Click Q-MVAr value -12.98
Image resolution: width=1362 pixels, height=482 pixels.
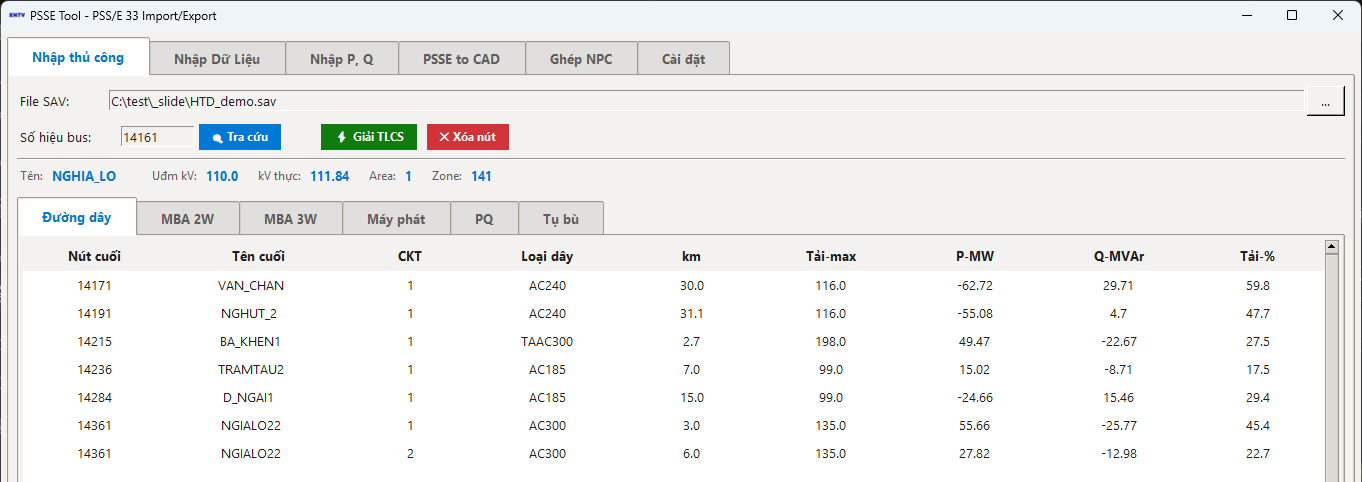coord(1119,453)
